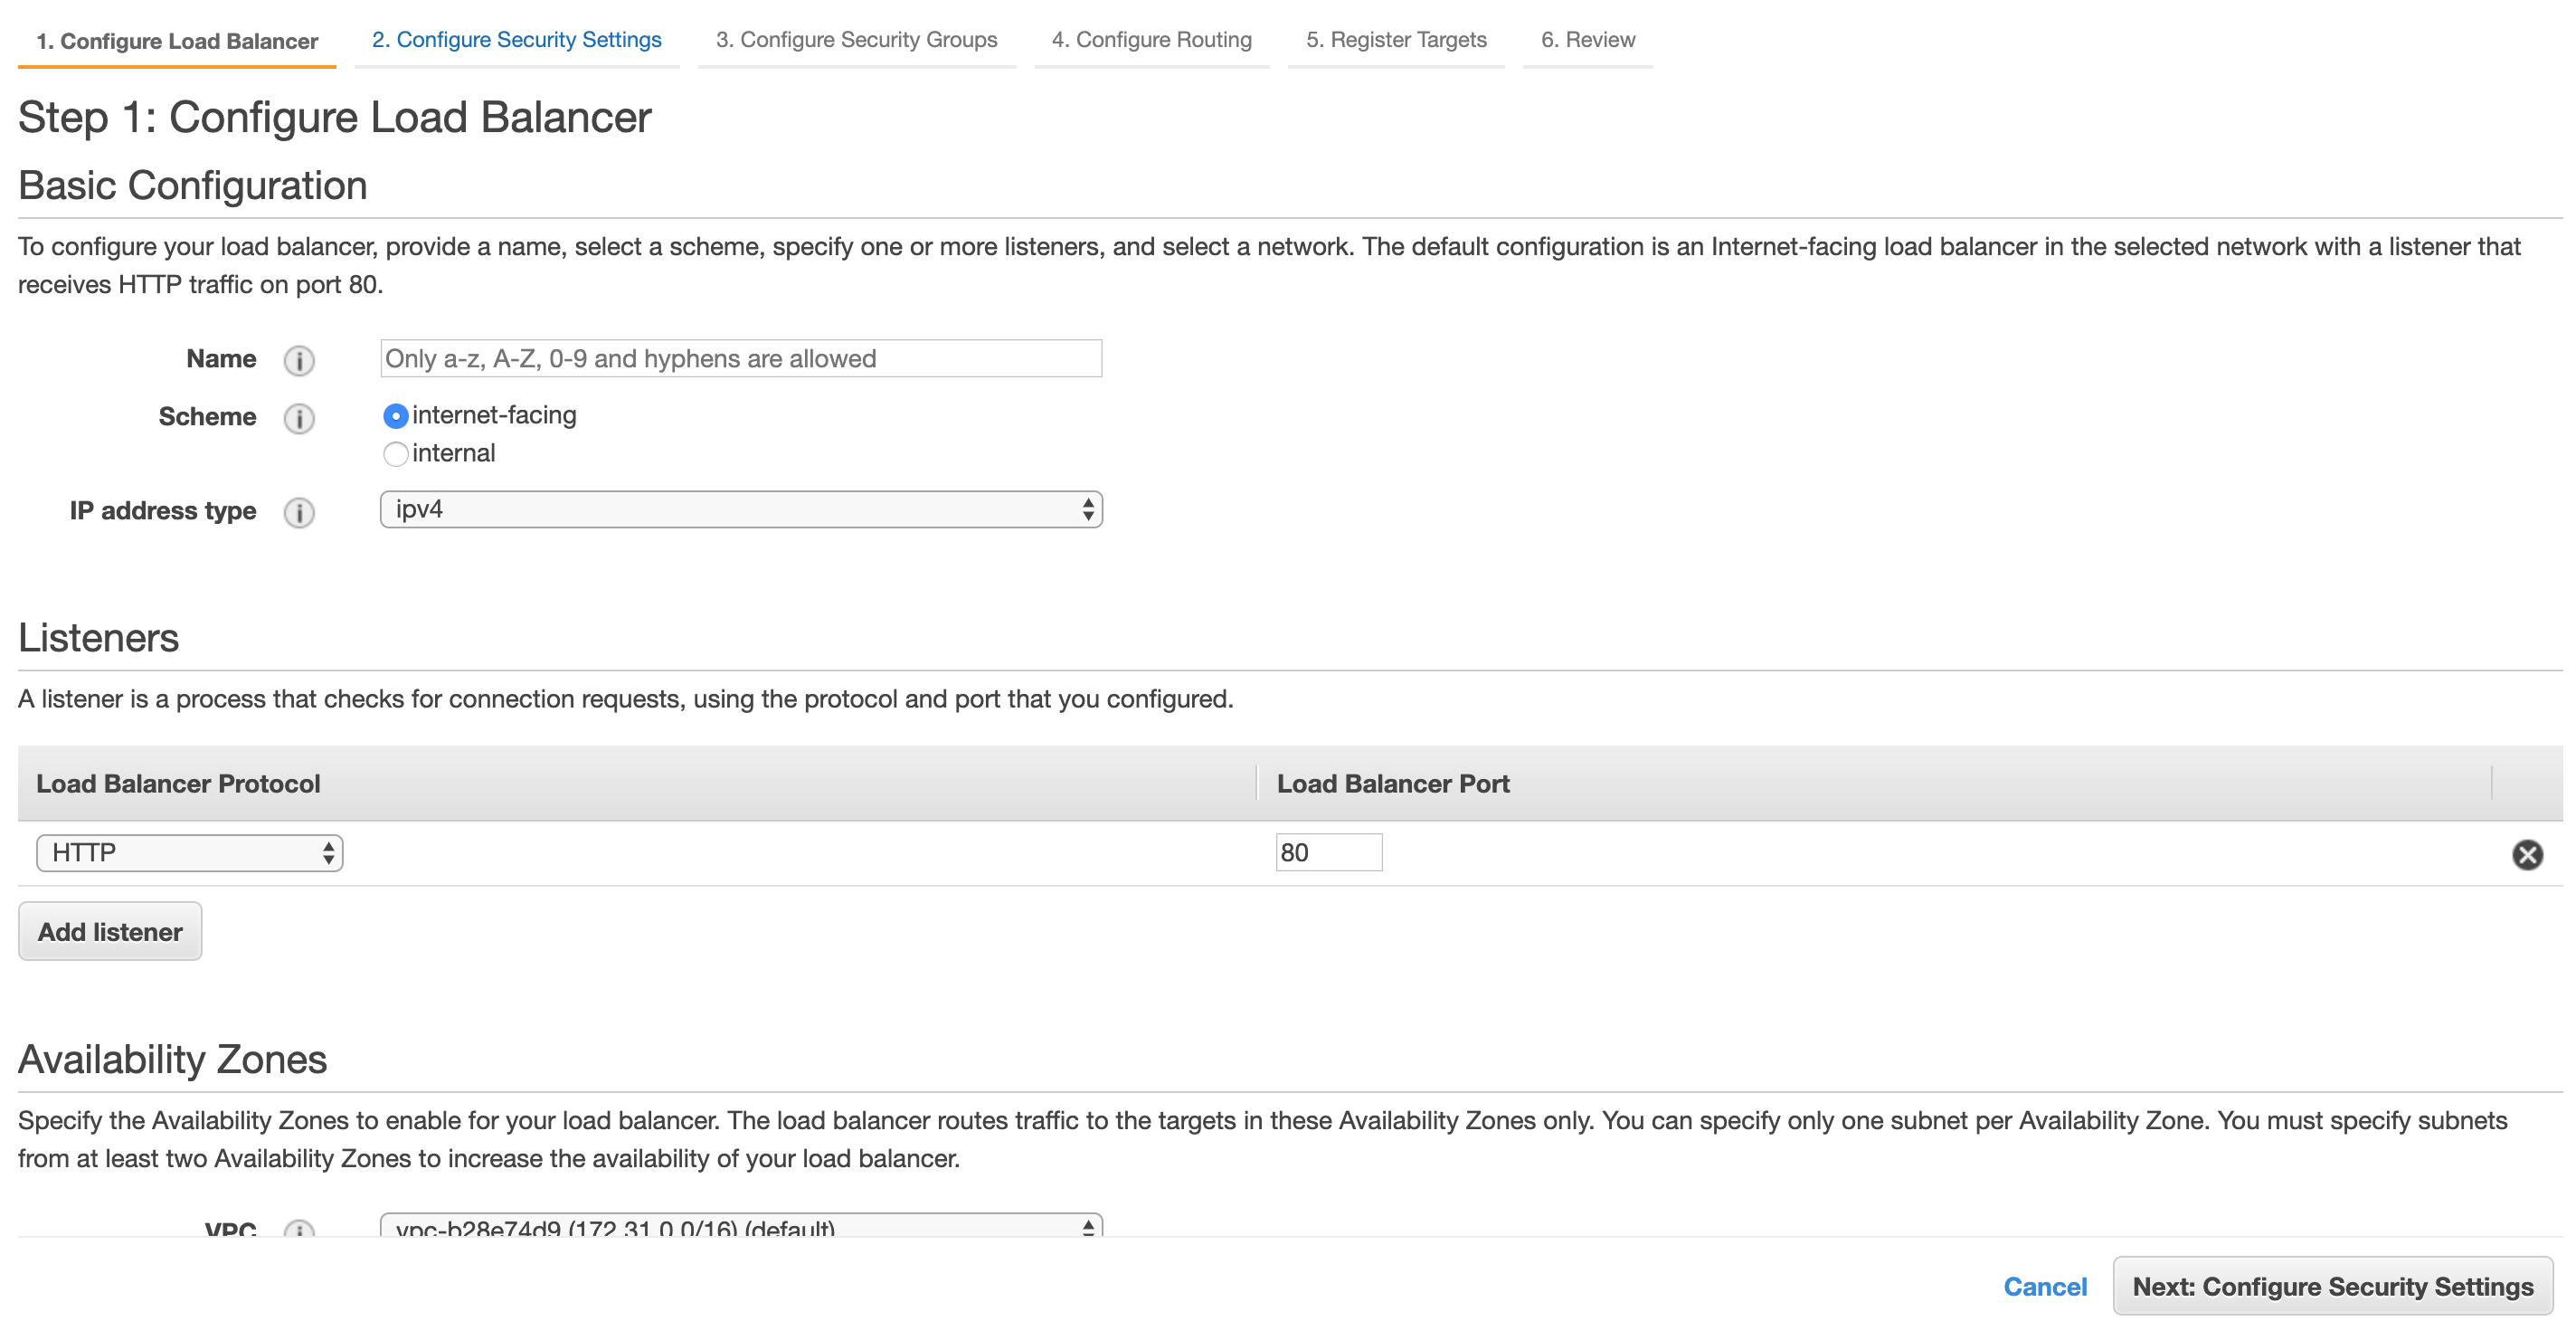This screenshot has width=2576, height=1321.
Task: Open the Configure Security Groups step
Action: 856,40
